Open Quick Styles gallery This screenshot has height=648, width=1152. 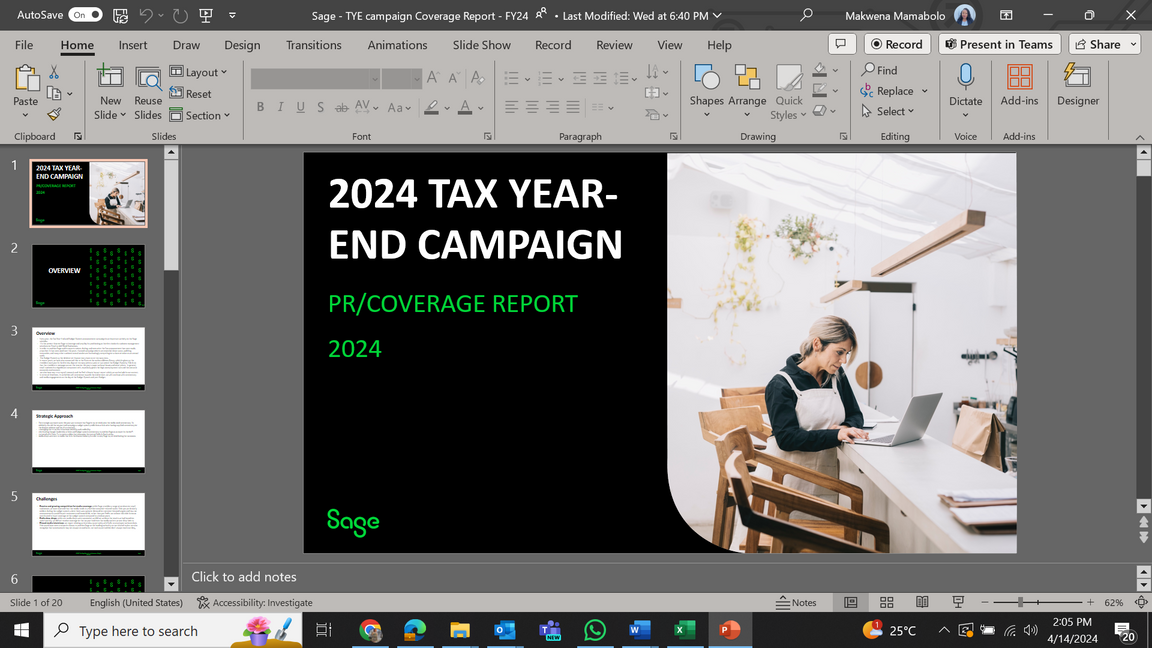coord(788,93)
